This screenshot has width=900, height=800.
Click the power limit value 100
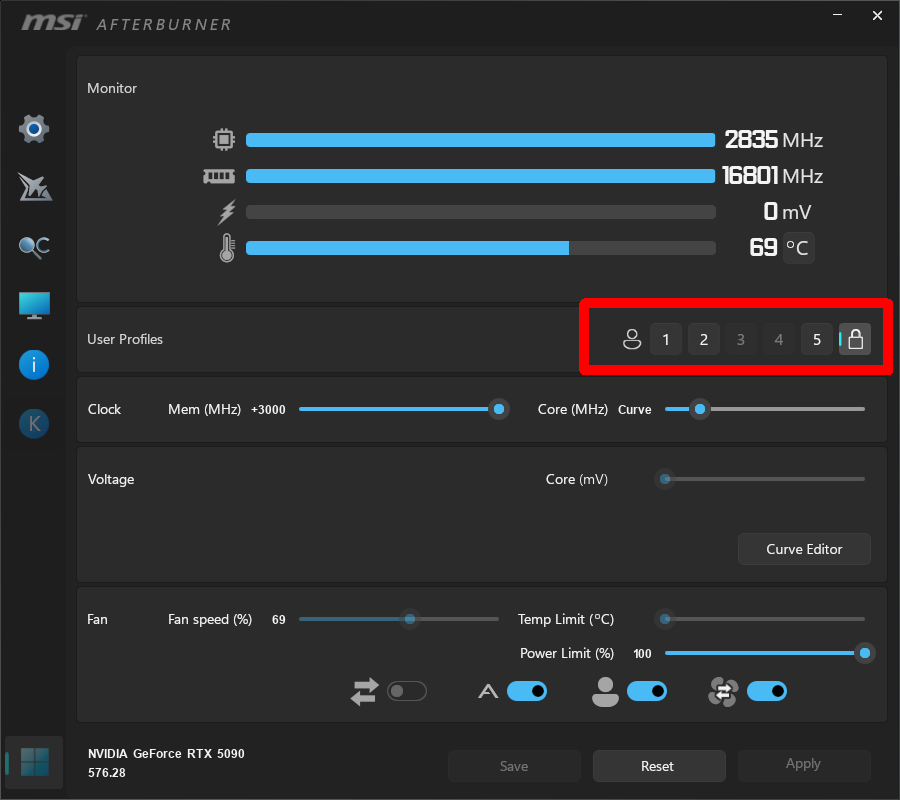click(642, 654)
